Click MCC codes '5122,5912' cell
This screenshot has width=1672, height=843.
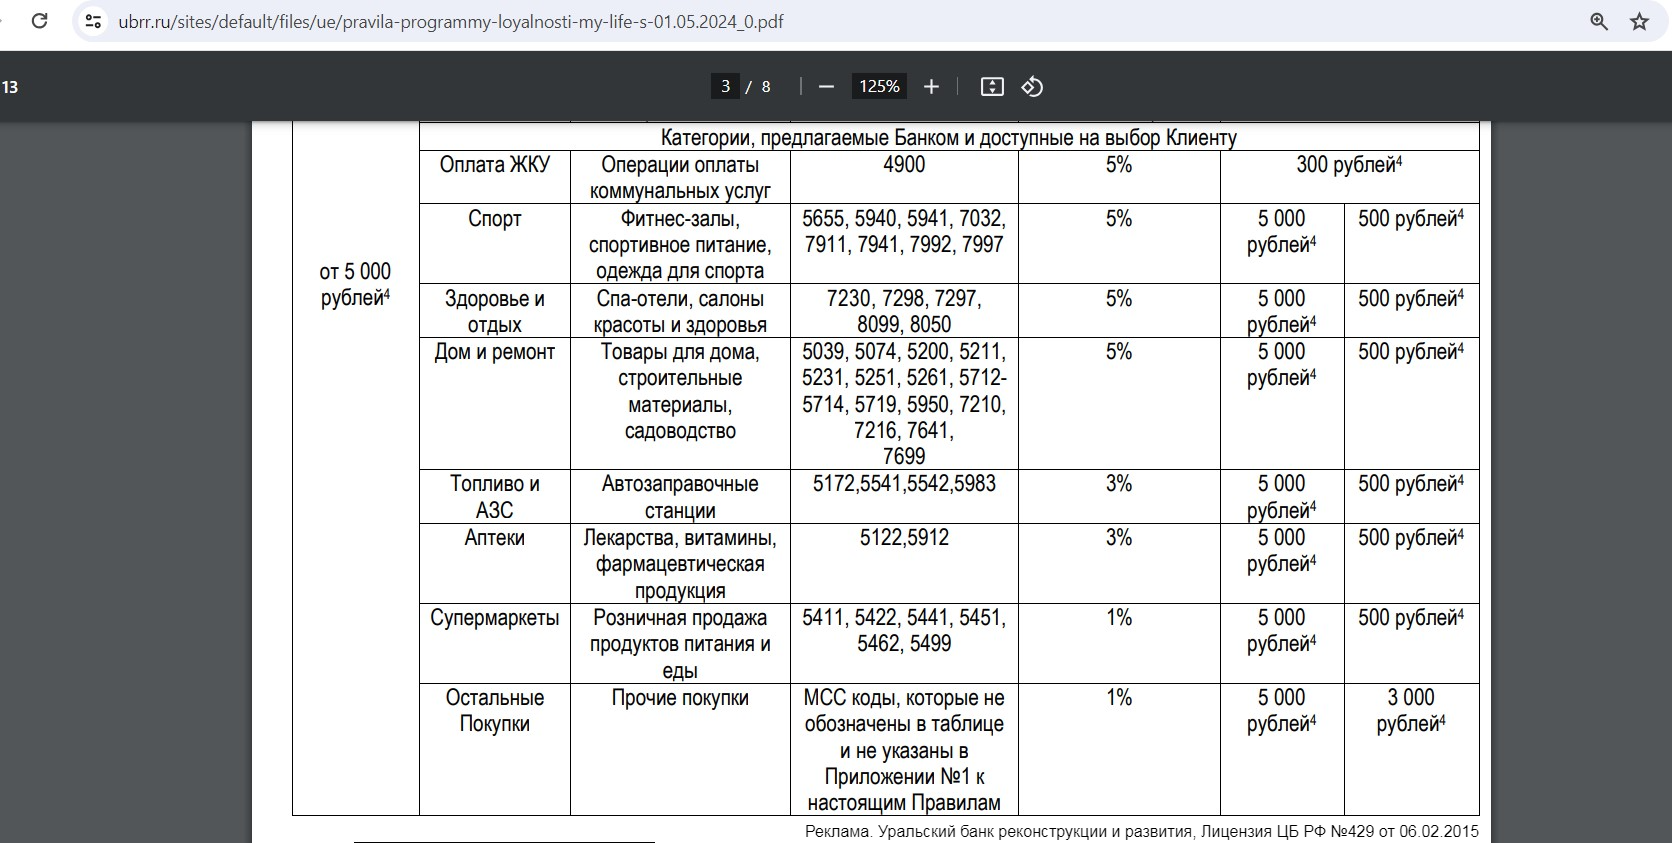[x=904, y=563]
